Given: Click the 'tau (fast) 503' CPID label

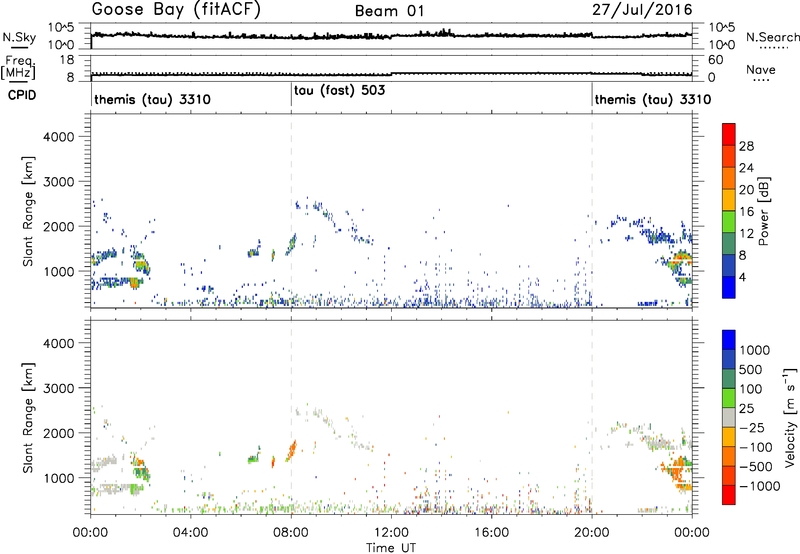Looking at the screenshot, I should coord(339,91).
